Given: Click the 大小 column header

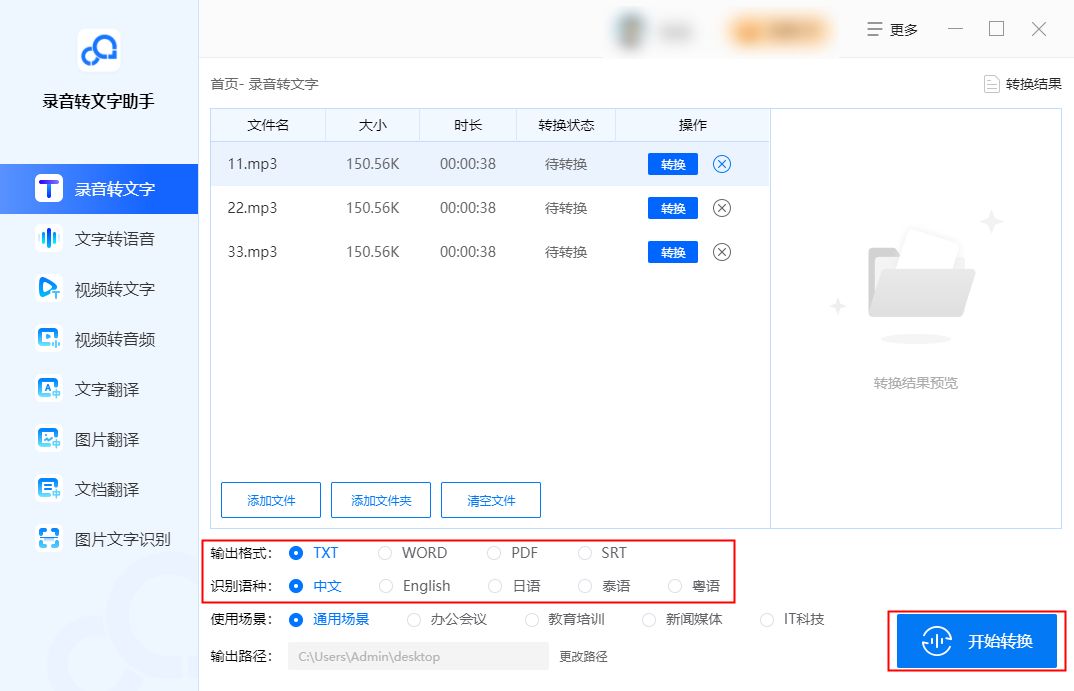Looking at the screenshot, I should coord(373,125).
